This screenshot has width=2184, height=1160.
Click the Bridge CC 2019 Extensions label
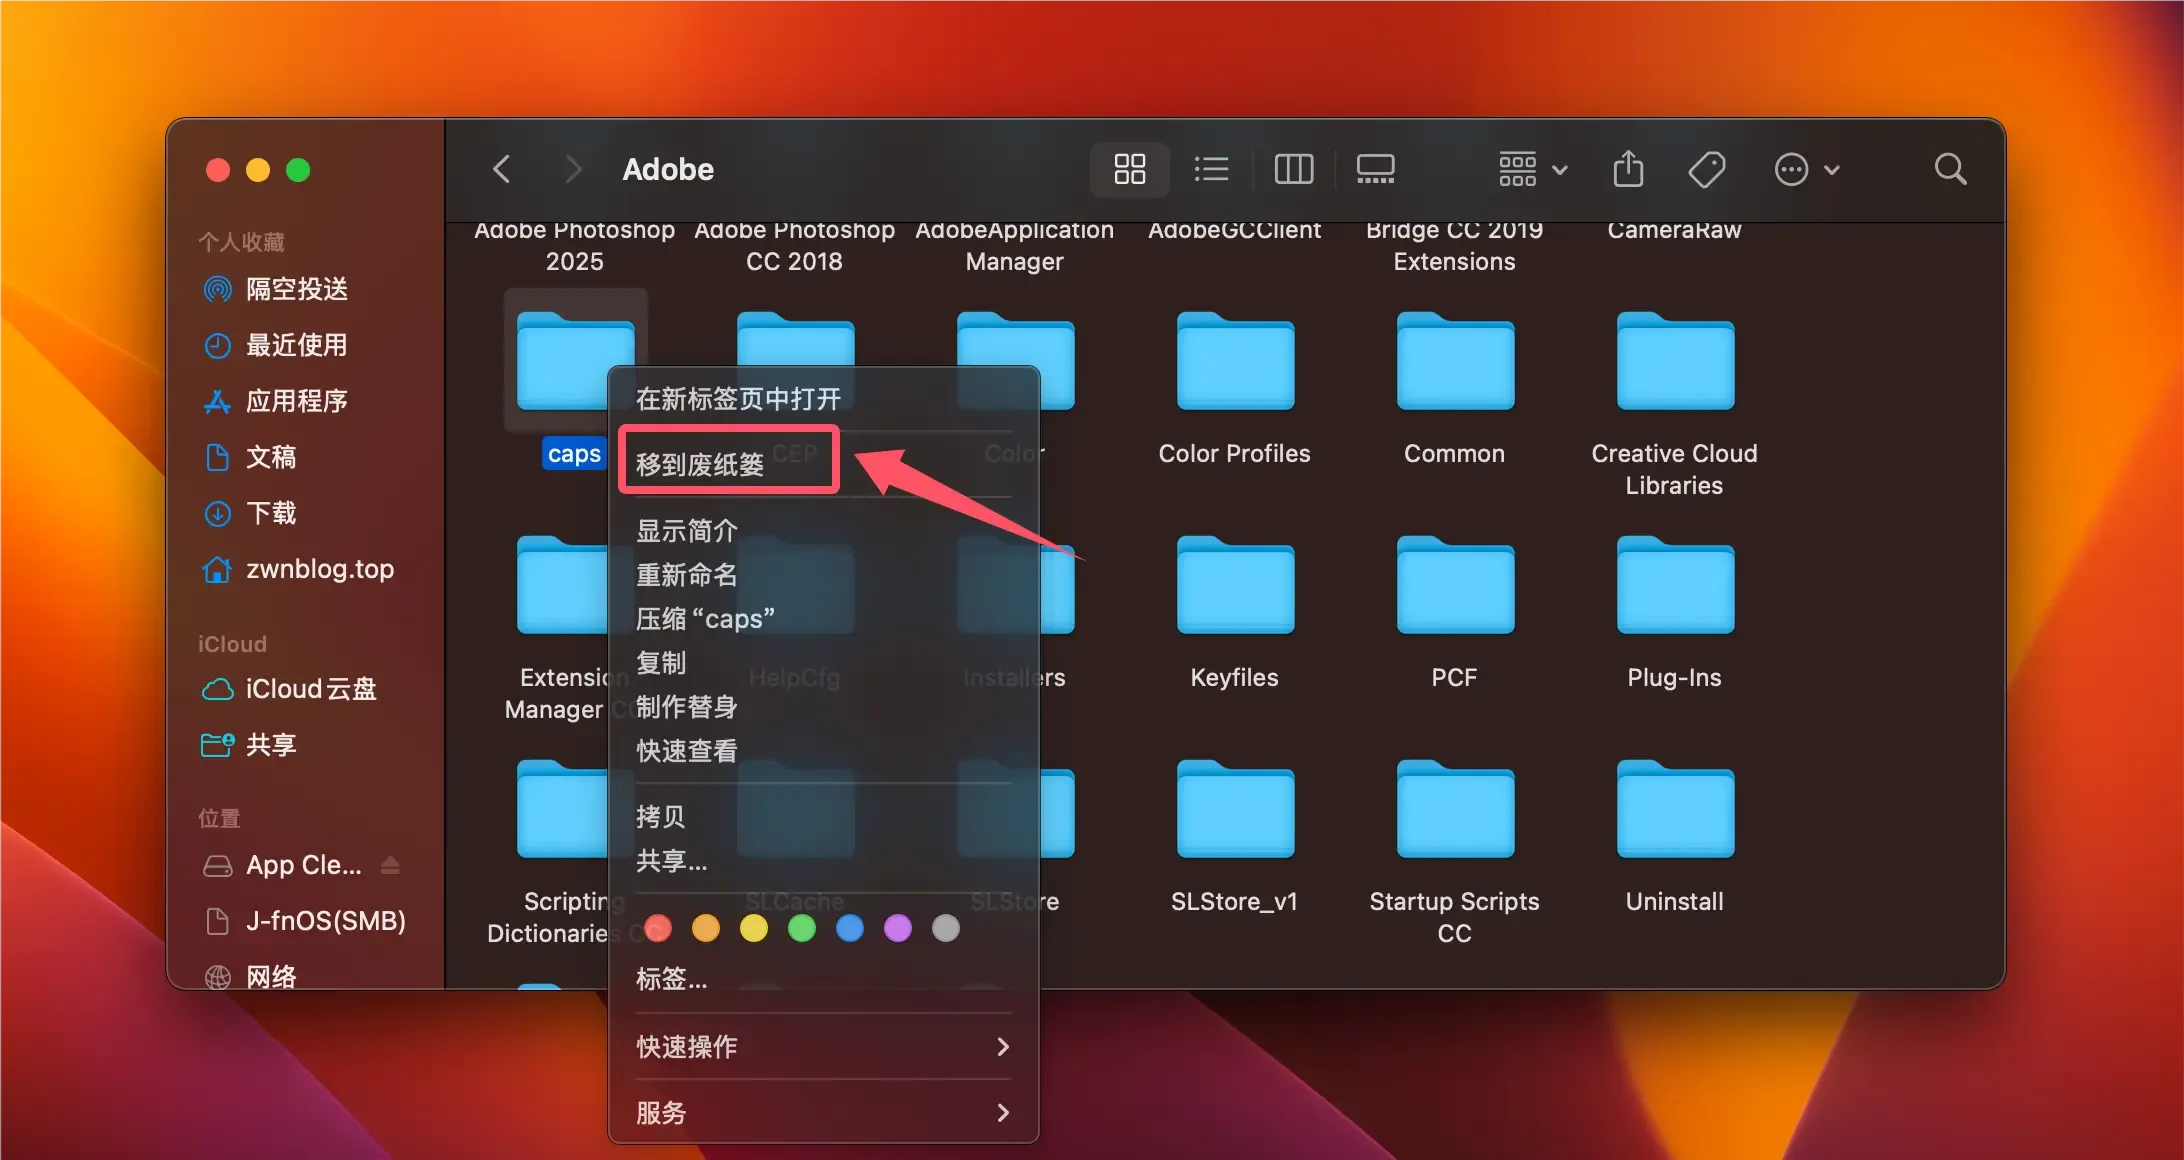1455,246
